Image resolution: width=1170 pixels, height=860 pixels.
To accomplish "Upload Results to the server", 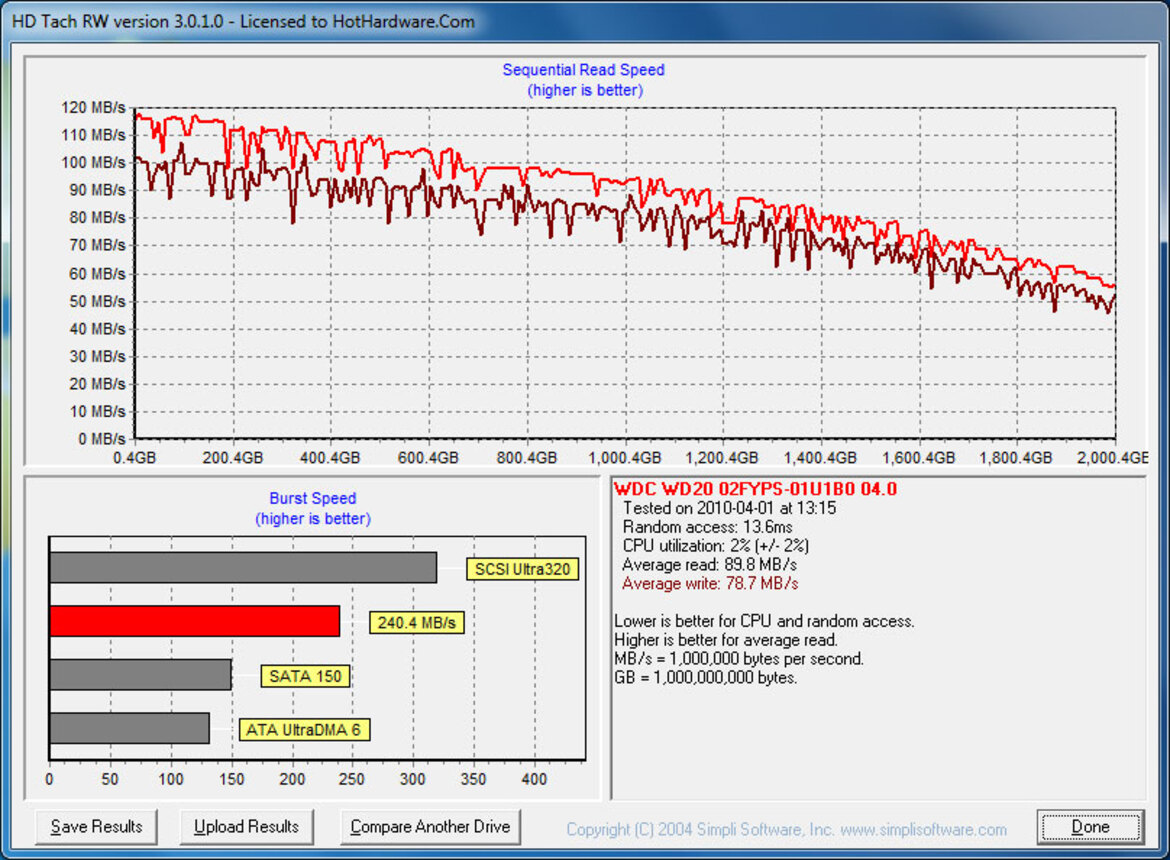I will coord(246,827).
